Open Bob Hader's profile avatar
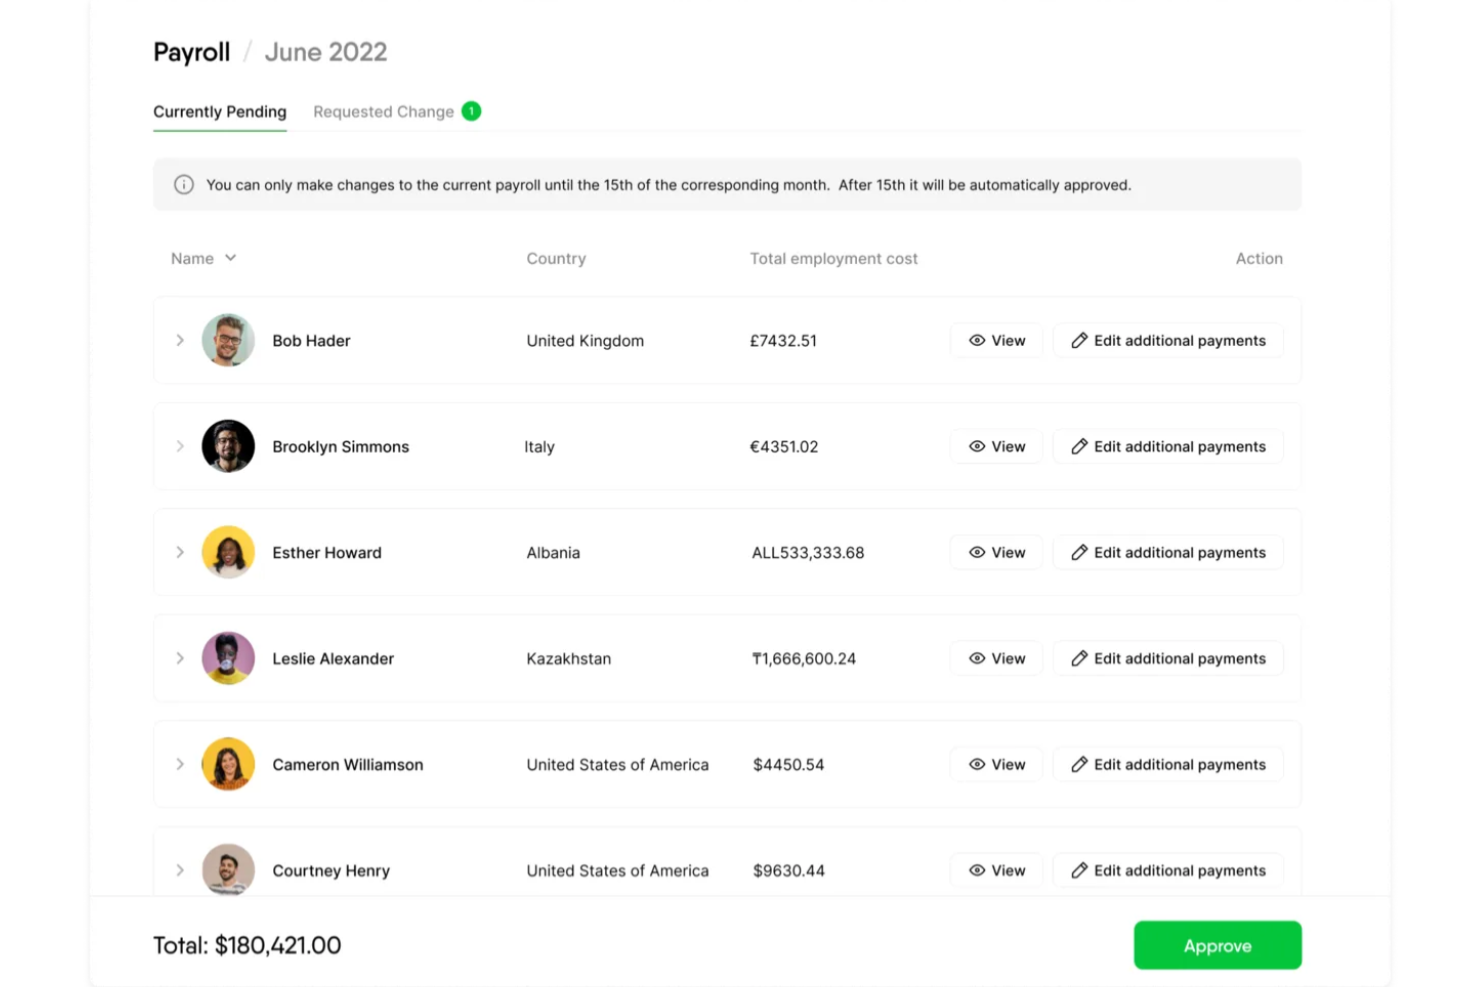 click(x=228, y=340)
